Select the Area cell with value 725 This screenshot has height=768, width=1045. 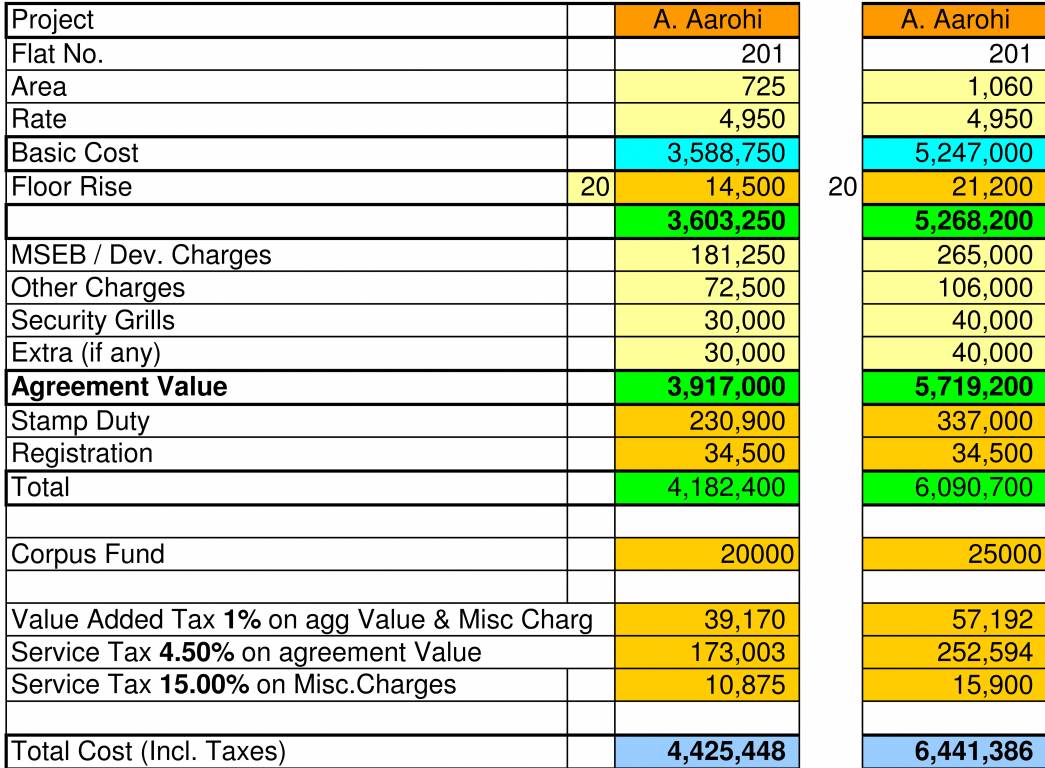(708, 88)
